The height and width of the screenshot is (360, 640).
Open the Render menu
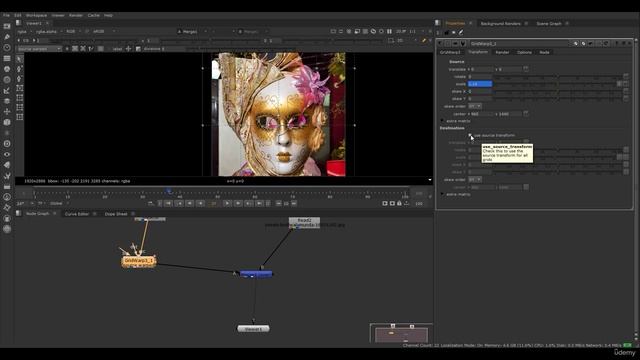[x=76, y=15]
